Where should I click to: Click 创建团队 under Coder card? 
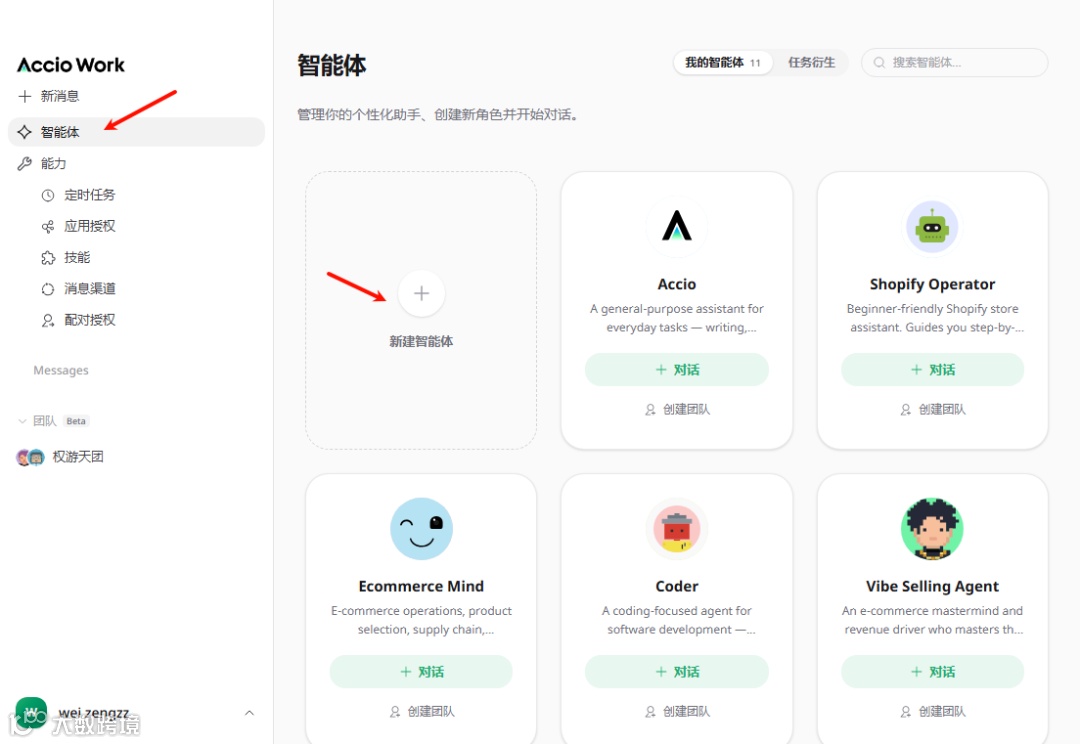(677, 712)
